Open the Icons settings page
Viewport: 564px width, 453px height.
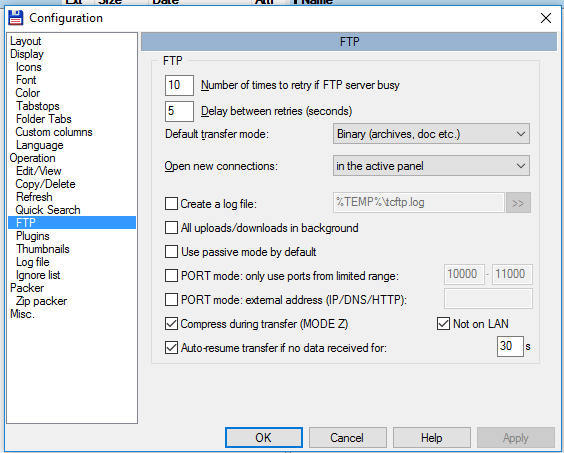[x=28, y=67]
